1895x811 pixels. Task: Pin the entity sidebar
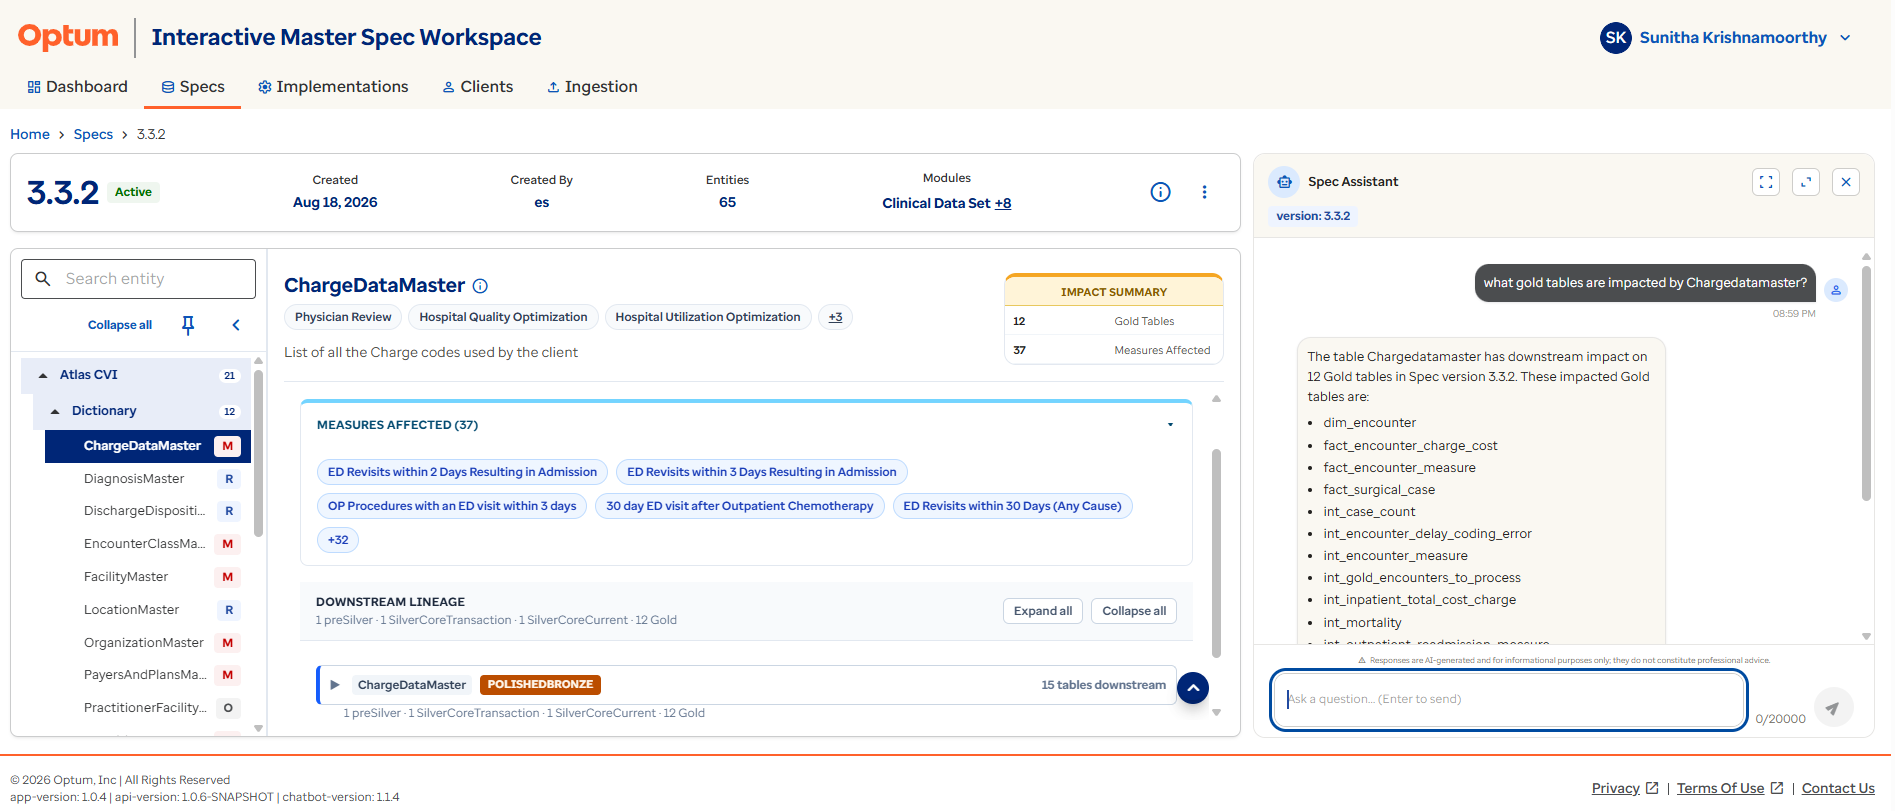188,325
